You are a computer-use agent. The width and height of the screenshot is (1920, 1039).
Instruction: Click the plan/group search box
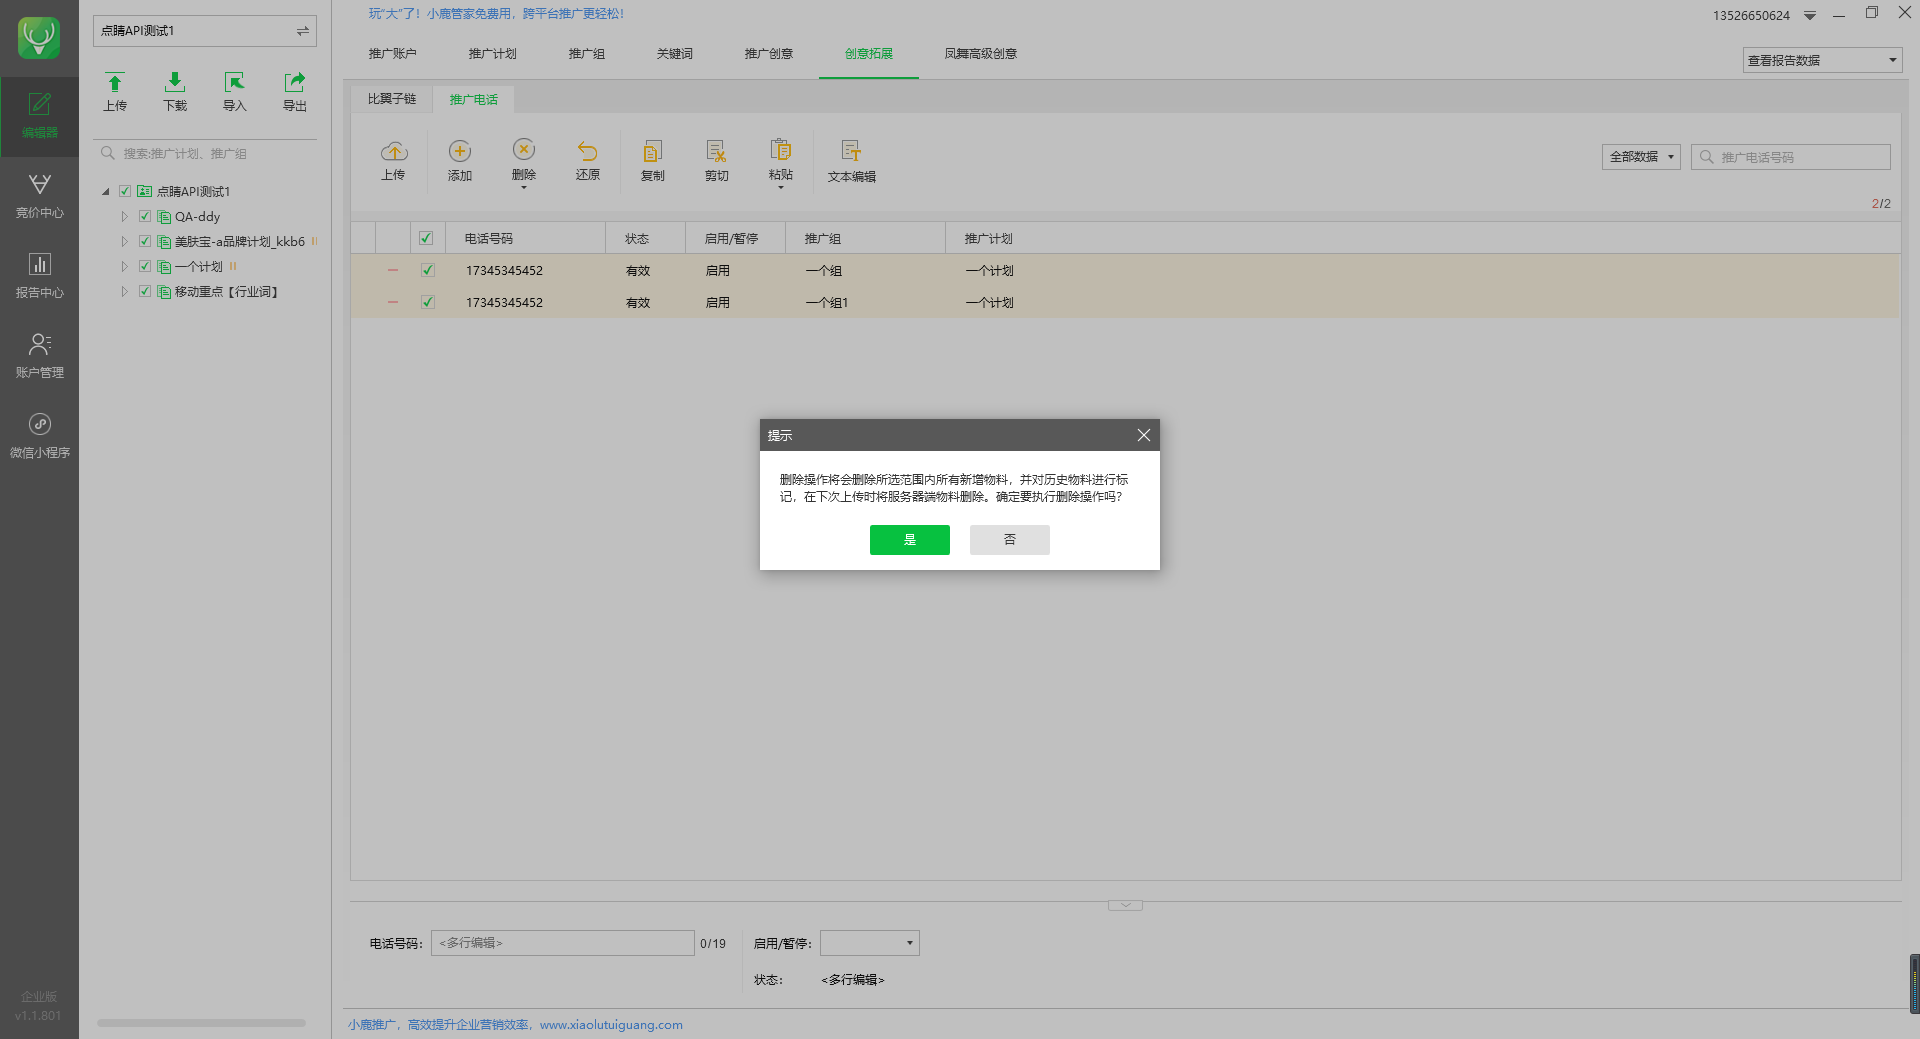[x=205, y=154]
